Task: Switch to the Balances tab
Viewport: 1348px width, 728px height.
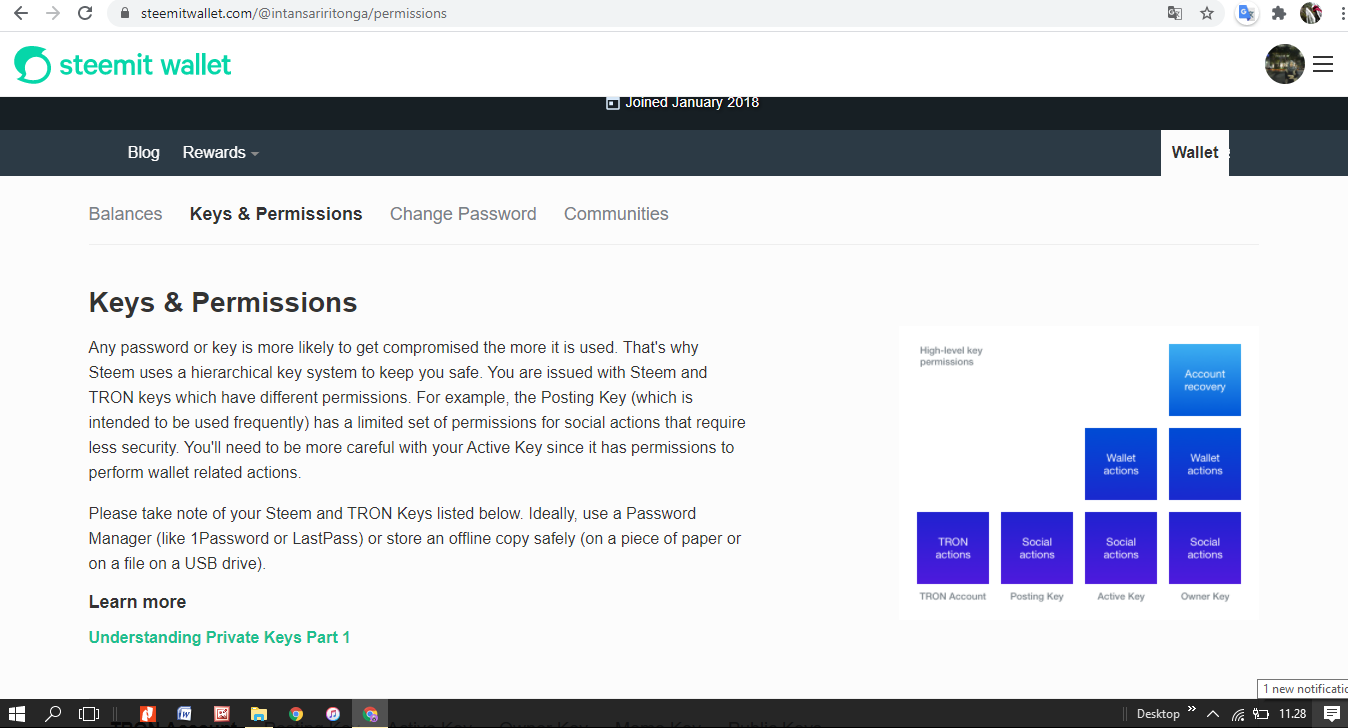Action: coord(125,214)
